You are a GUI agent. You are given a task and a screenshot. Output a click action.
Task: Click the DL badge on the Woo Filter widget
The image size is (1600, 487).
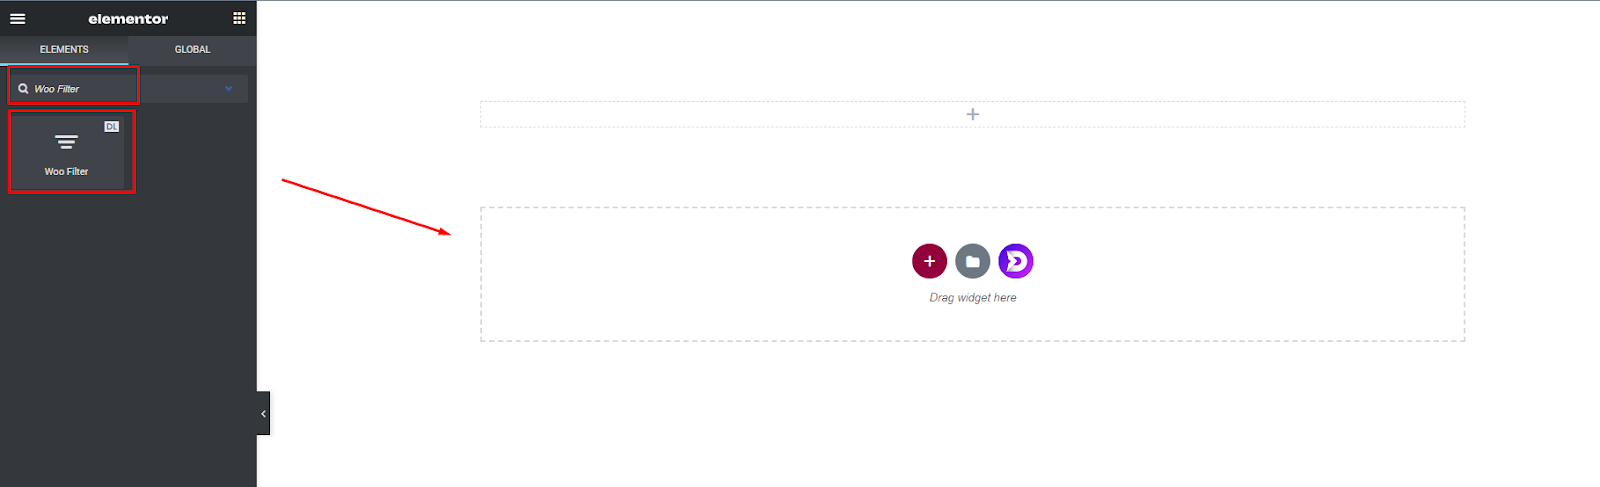pos(111,126)
